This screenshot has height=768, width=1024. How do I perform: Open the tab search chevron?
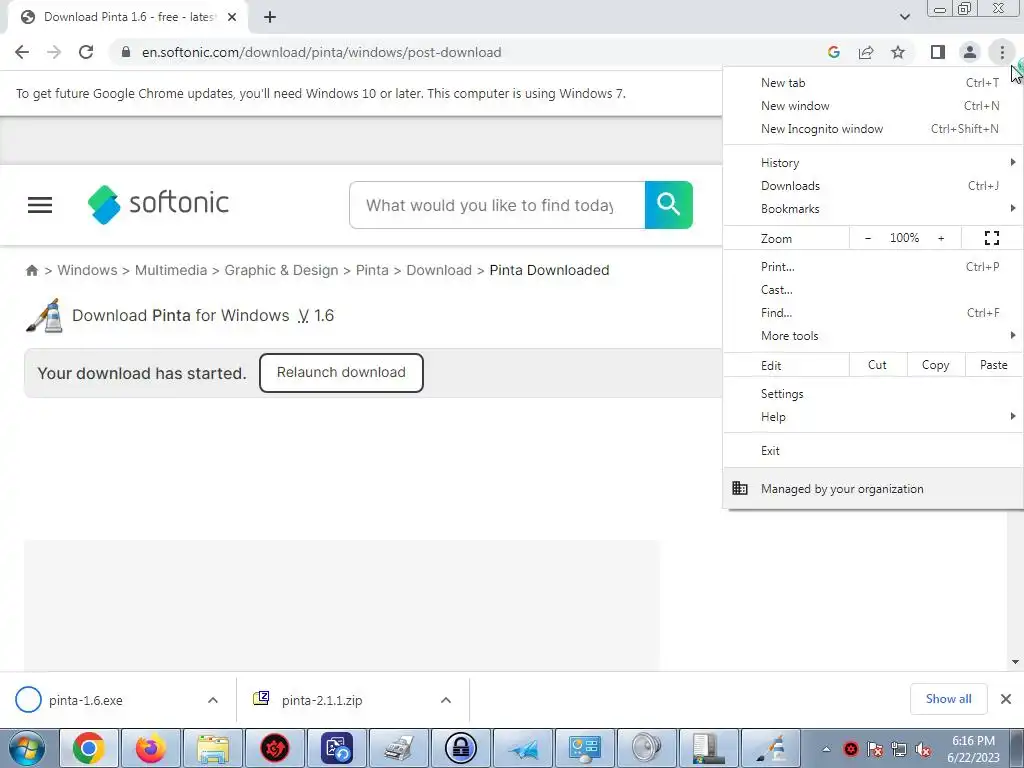[904, 17]
